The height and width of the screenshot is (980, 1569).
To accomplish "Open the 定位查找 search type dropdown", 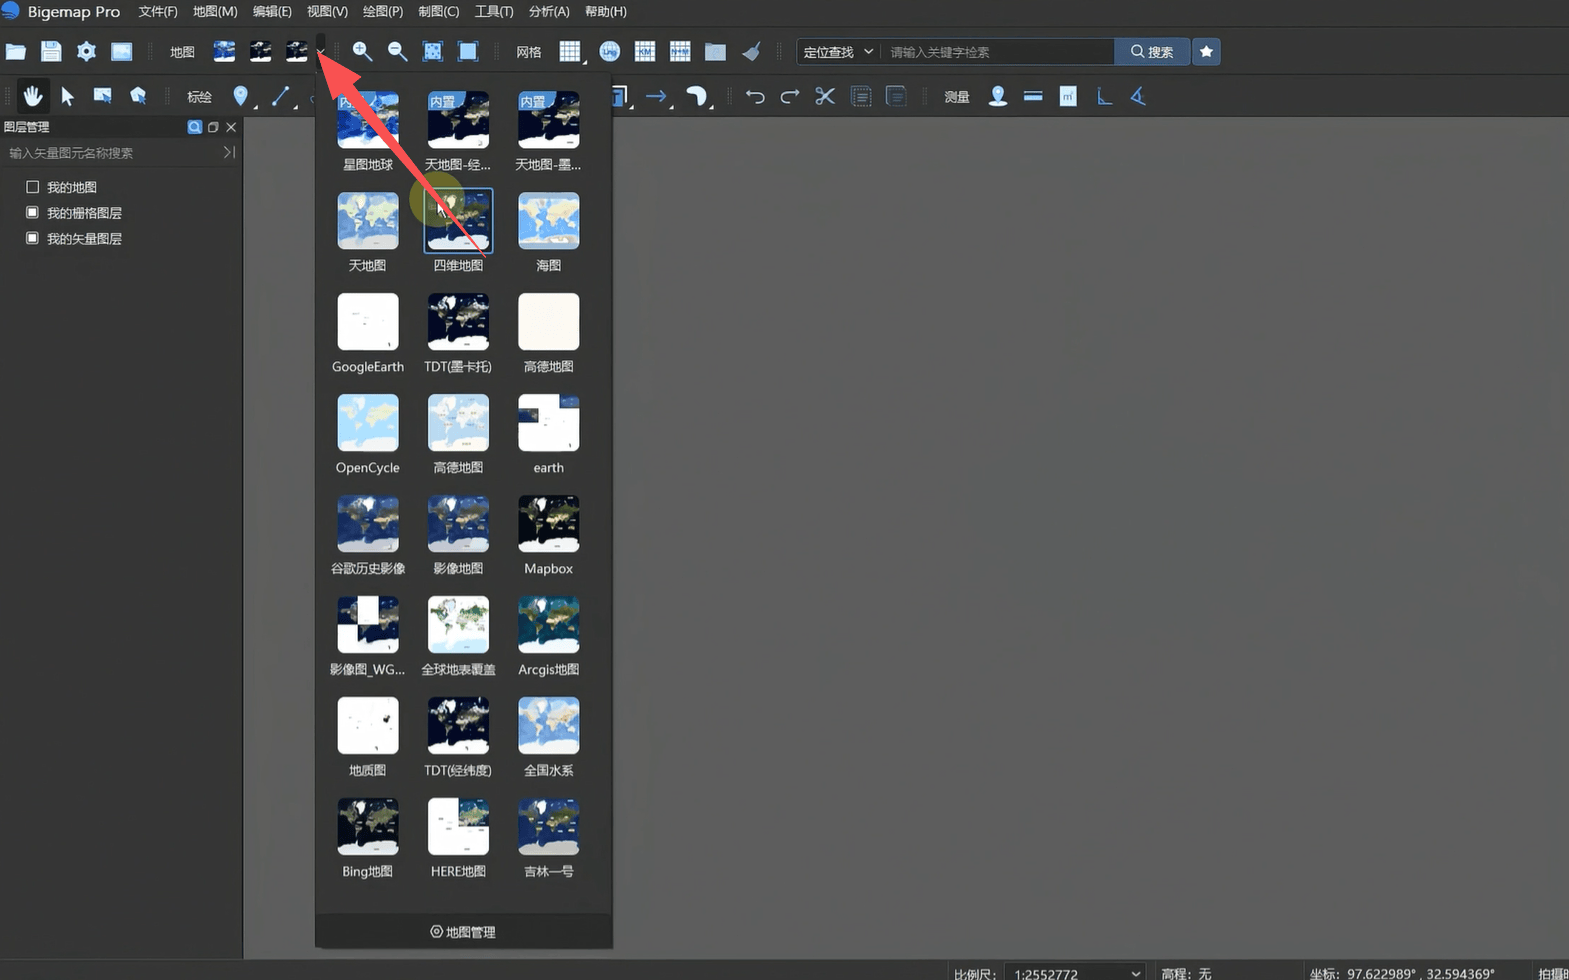I will (838, 52).
